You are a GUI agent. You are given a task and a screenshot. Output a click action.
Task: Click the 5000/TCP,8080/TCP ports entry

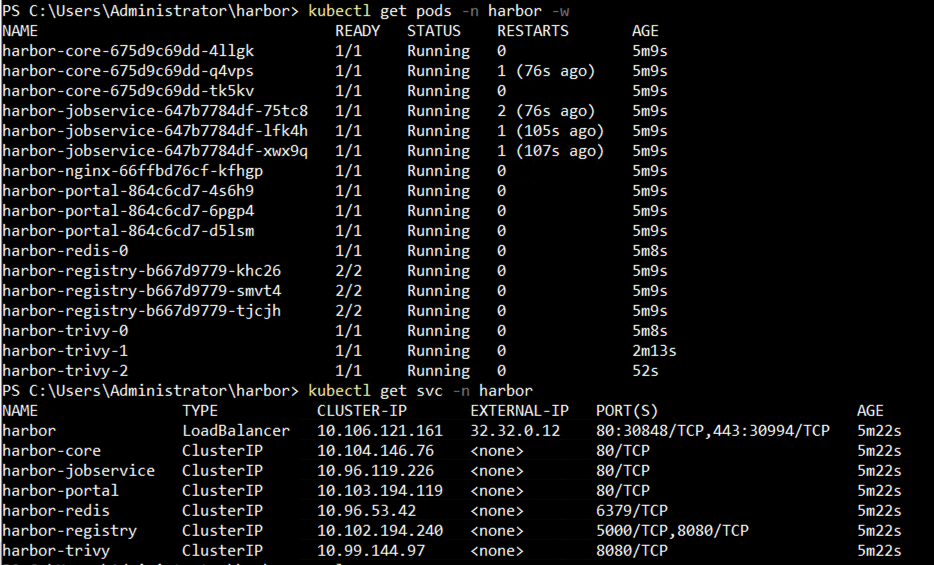point(672,531)
